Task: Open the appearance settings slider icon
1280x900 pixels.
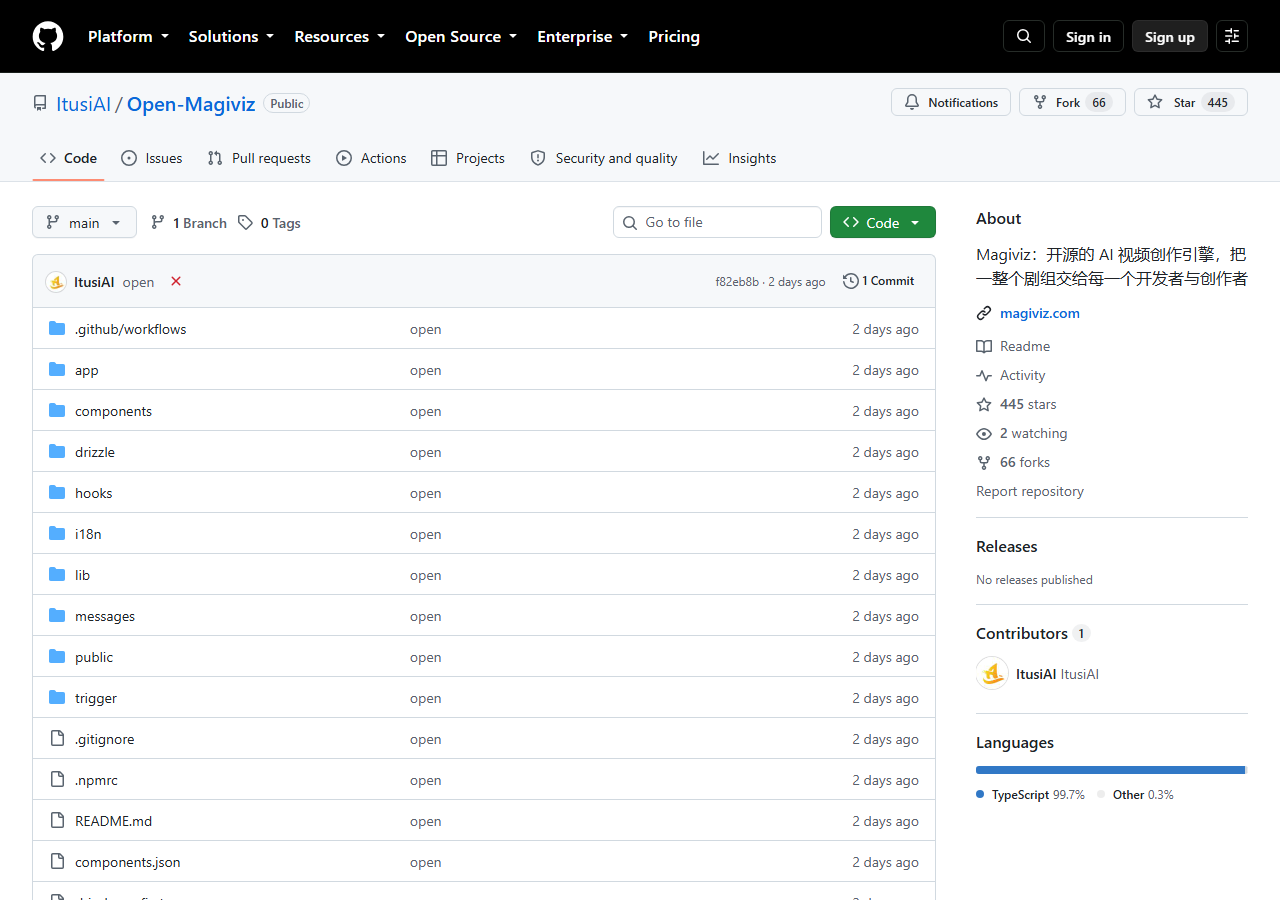Action: click(x=1232, y=37)
